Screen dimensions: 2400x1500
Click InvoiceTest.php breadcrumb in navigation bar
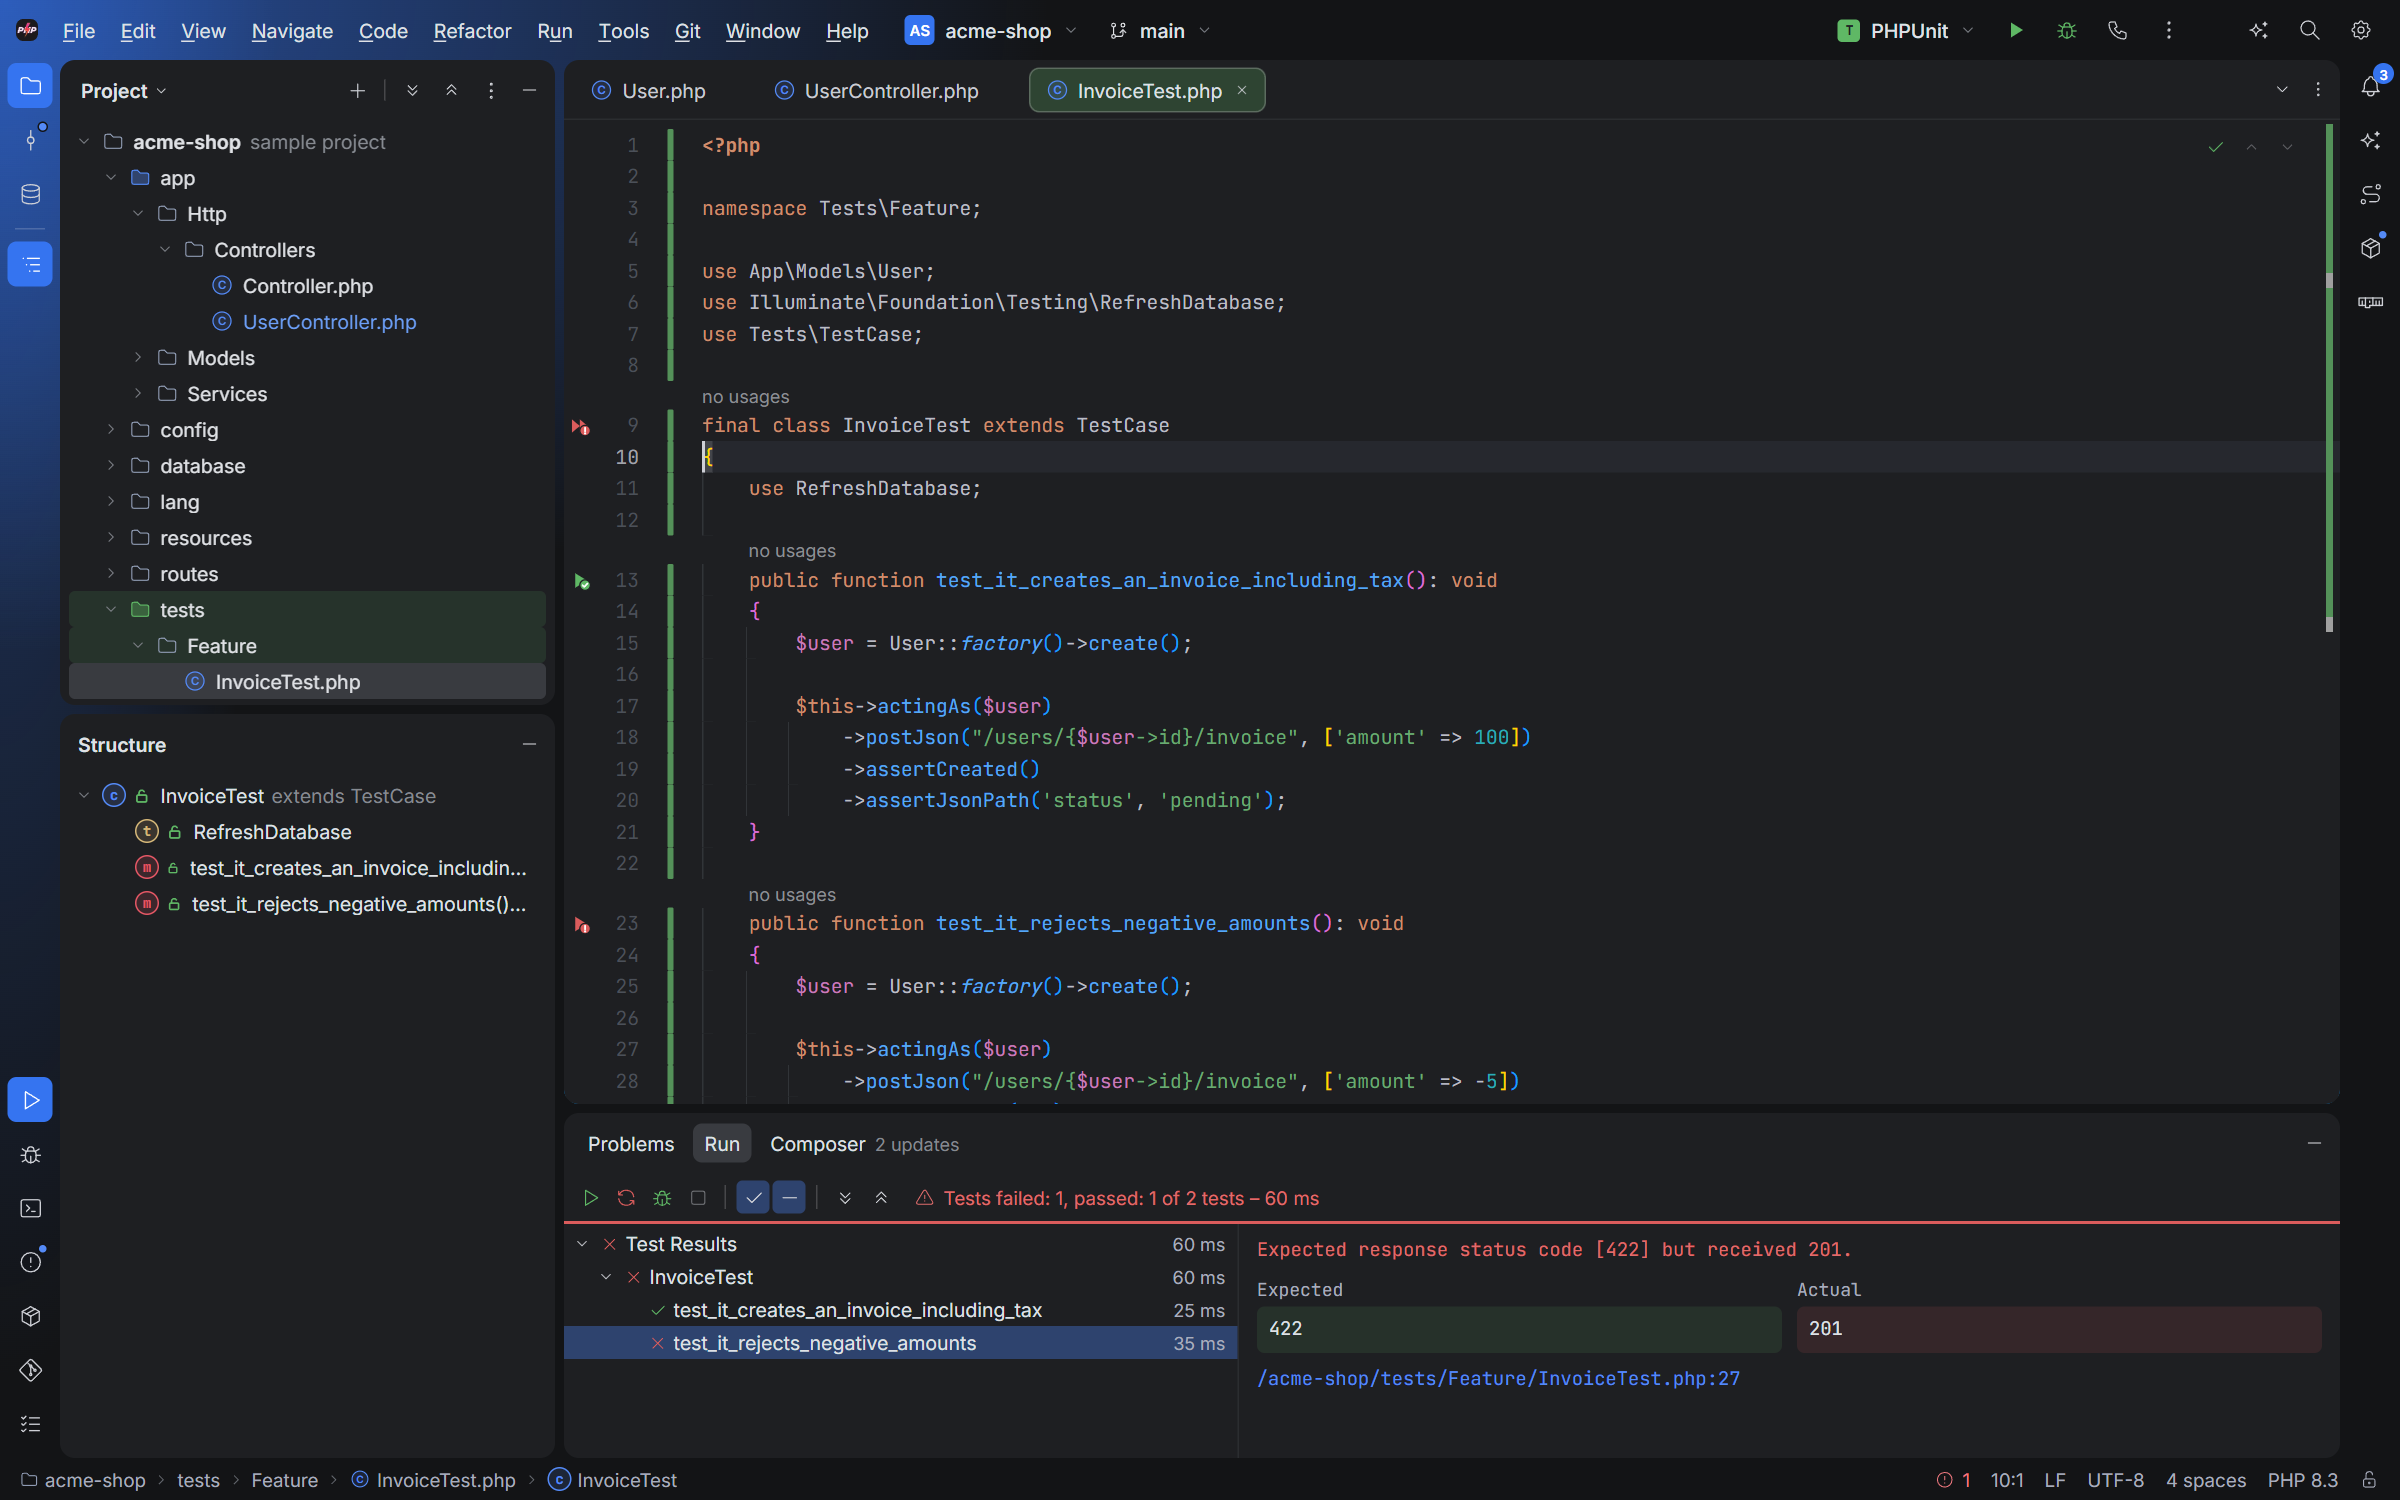434,1480
